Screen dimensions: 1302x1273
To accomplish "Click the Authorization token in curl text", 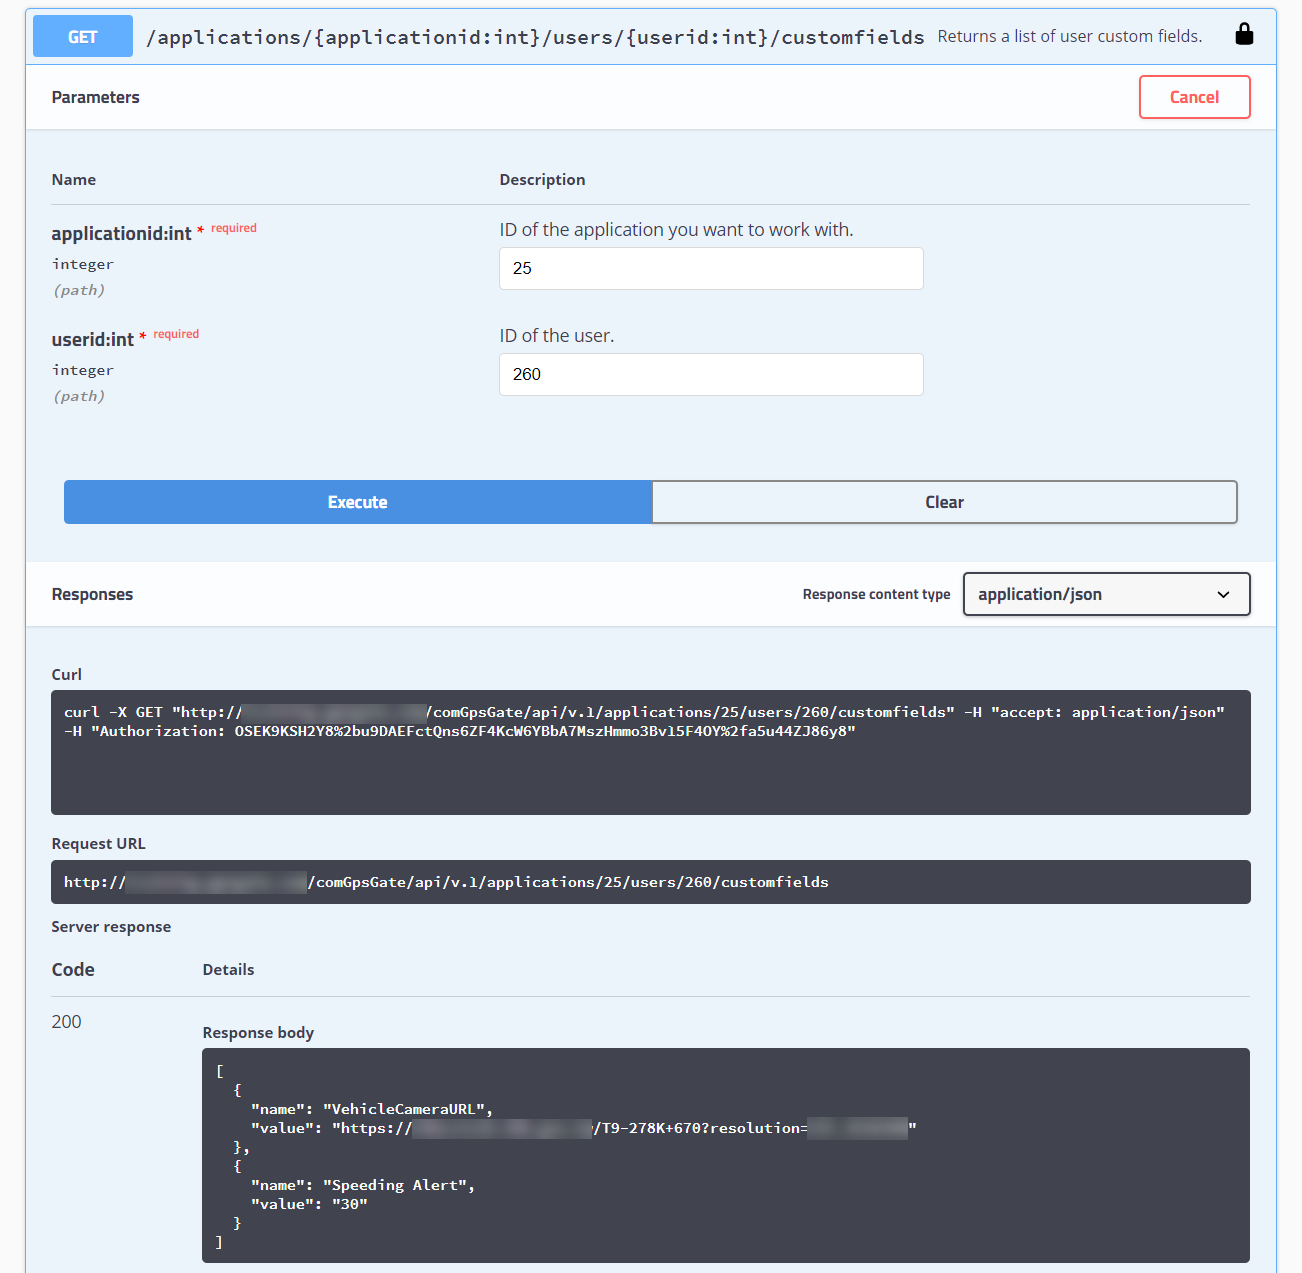I will pos(545,732).
